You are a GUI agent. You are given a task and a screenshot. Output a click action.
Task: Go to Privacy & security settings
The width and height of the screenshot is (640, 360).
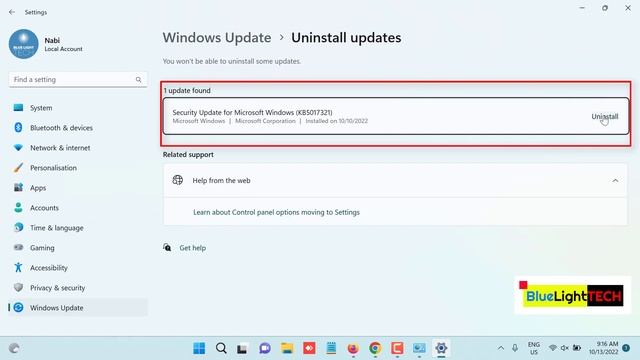coord(78,288)
